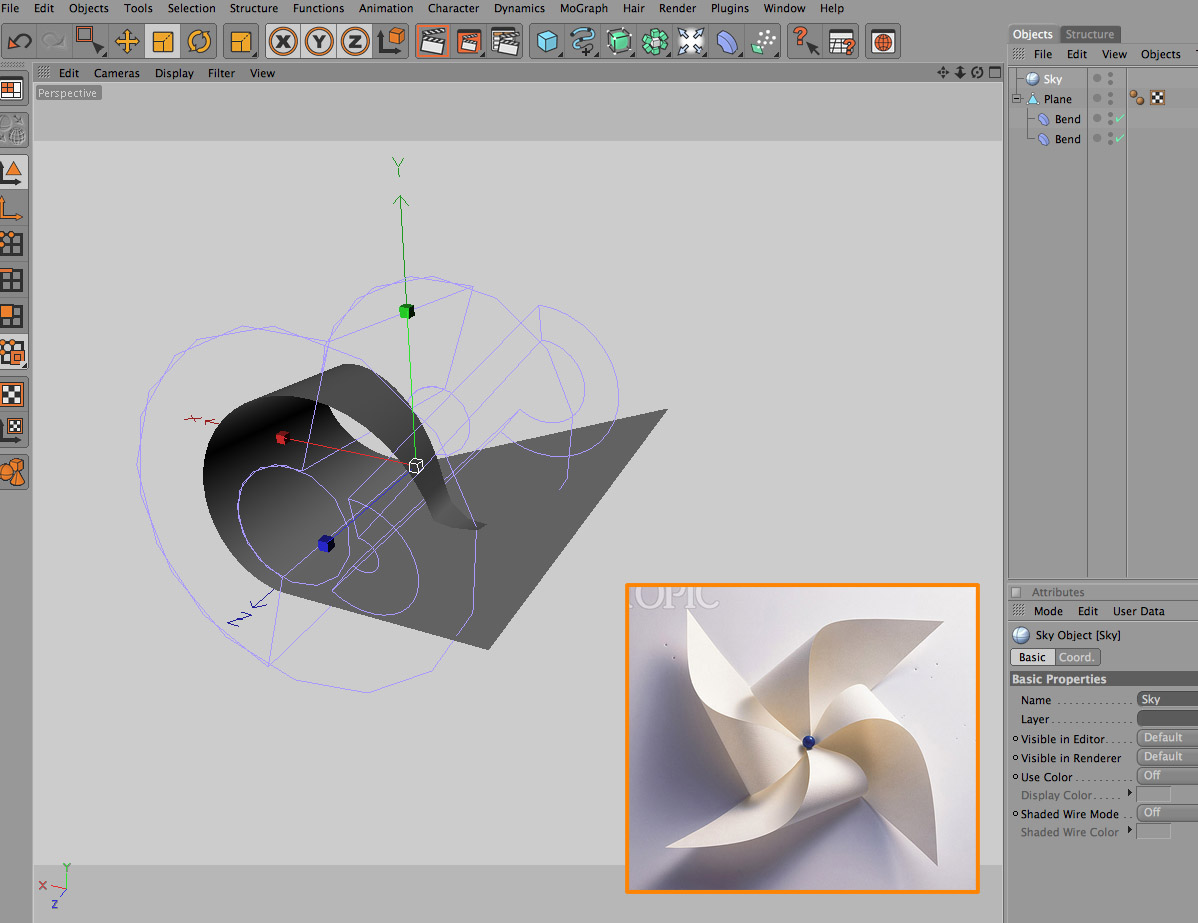The image size is (1198, 923).
Task: Render the active view
Action: 432,41
